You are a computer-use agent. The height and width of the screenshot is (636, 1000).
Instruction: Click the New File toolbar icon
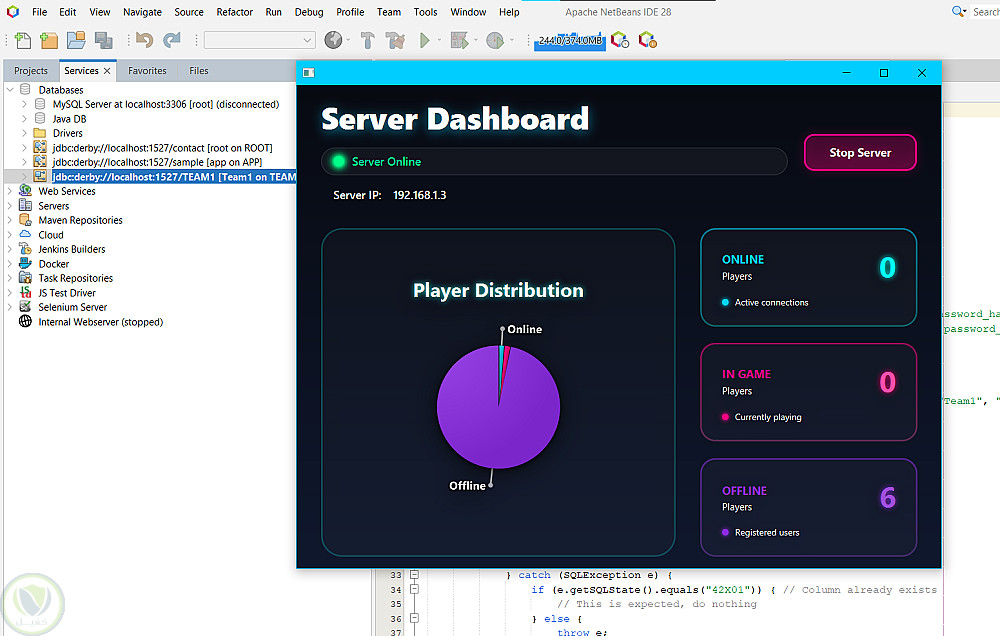[x=23, y=40]
